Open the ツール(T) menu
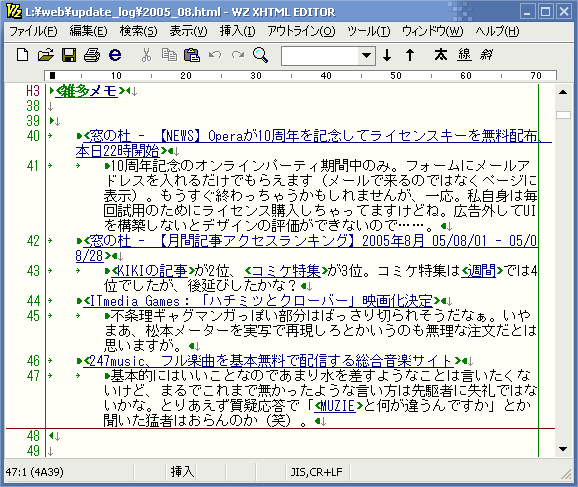 369,31
